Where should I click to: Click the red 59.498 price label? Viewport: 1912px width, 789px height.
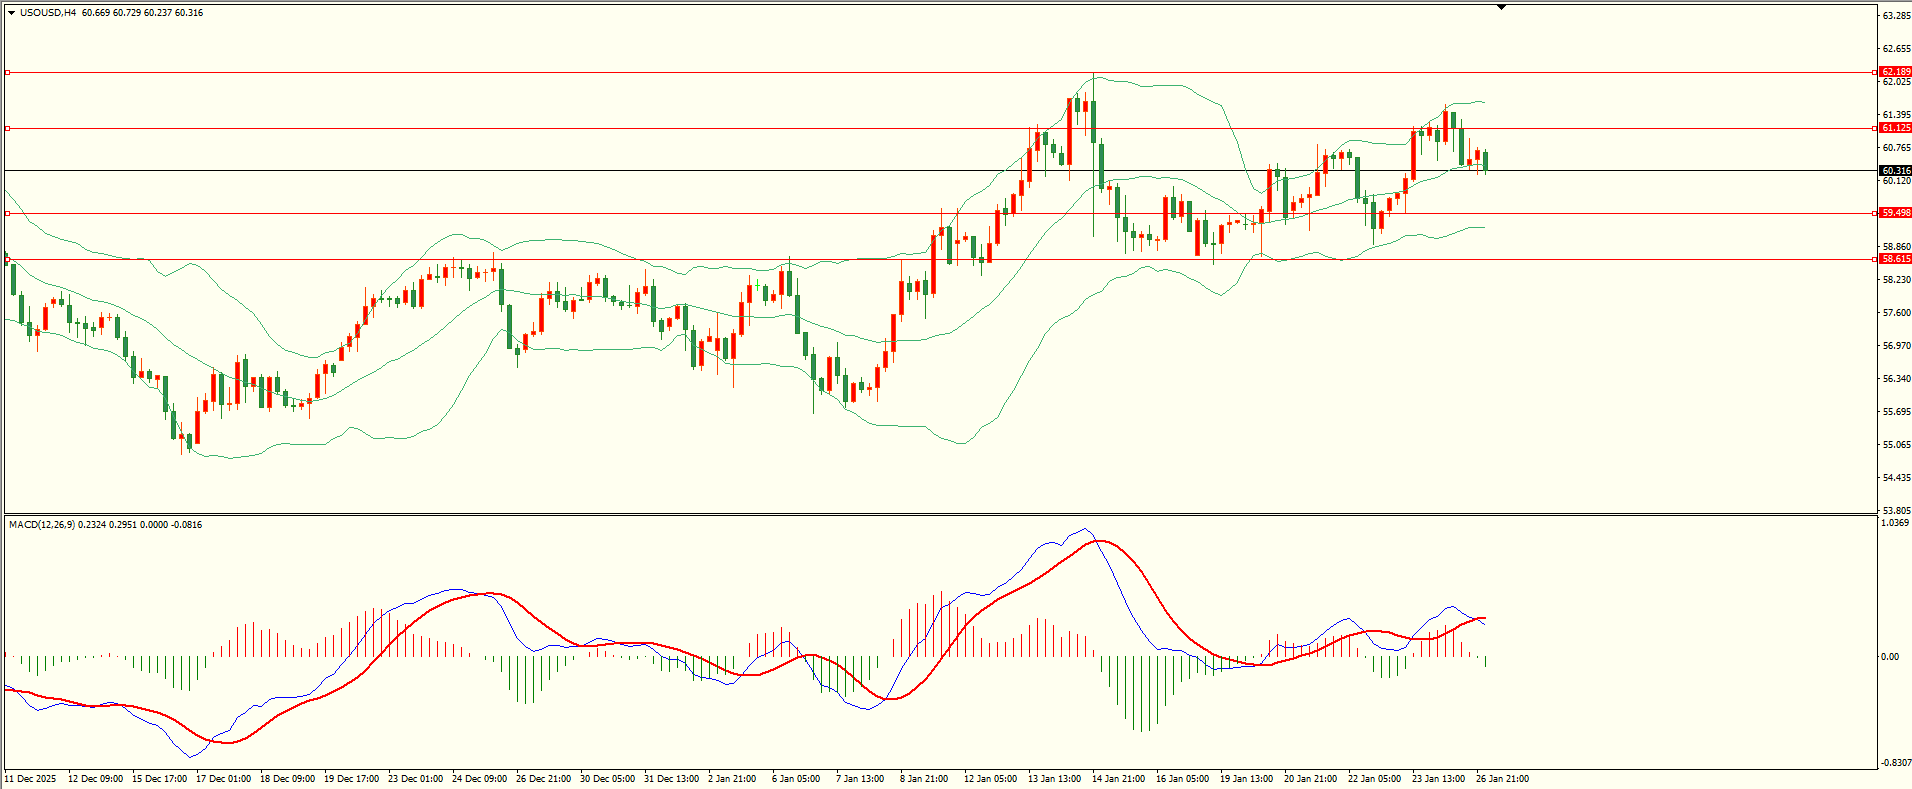(x=1895, y=213)
